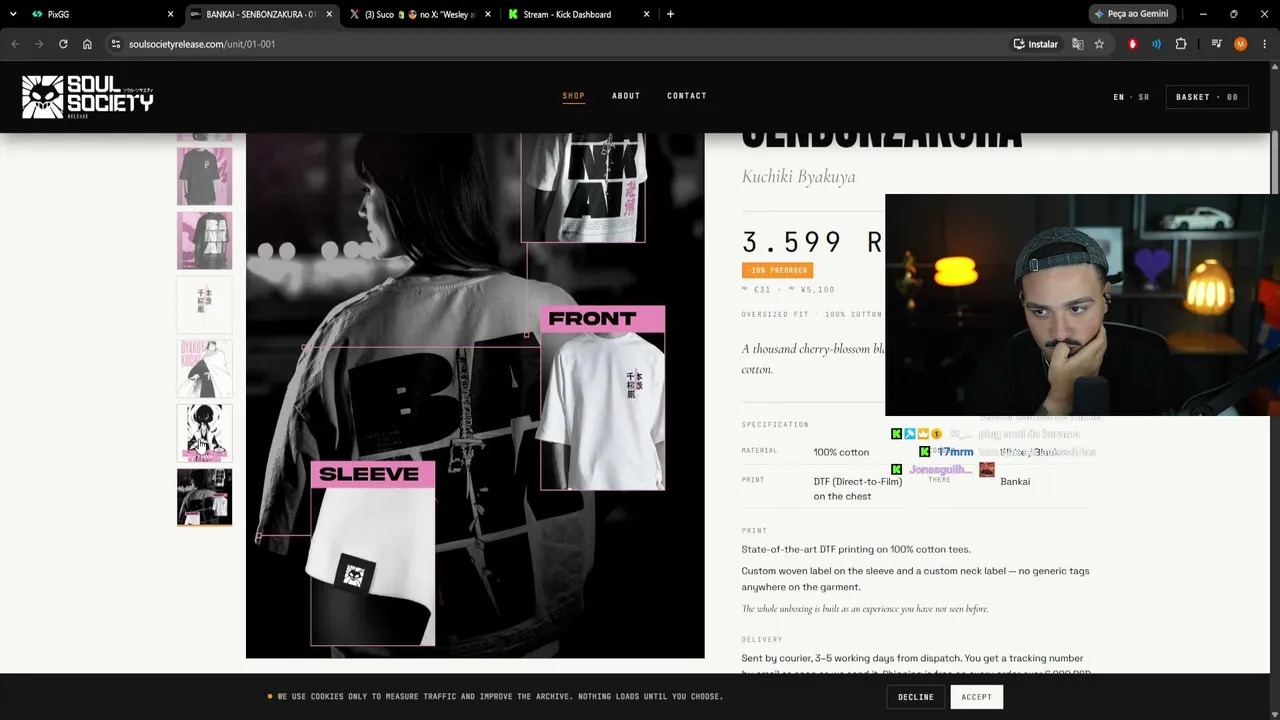The width and height of the screenshot is (1280, 720).
Task: Select the Byakuya Kuchiki artwork thumbnail
Action: [x=204, y=368]
